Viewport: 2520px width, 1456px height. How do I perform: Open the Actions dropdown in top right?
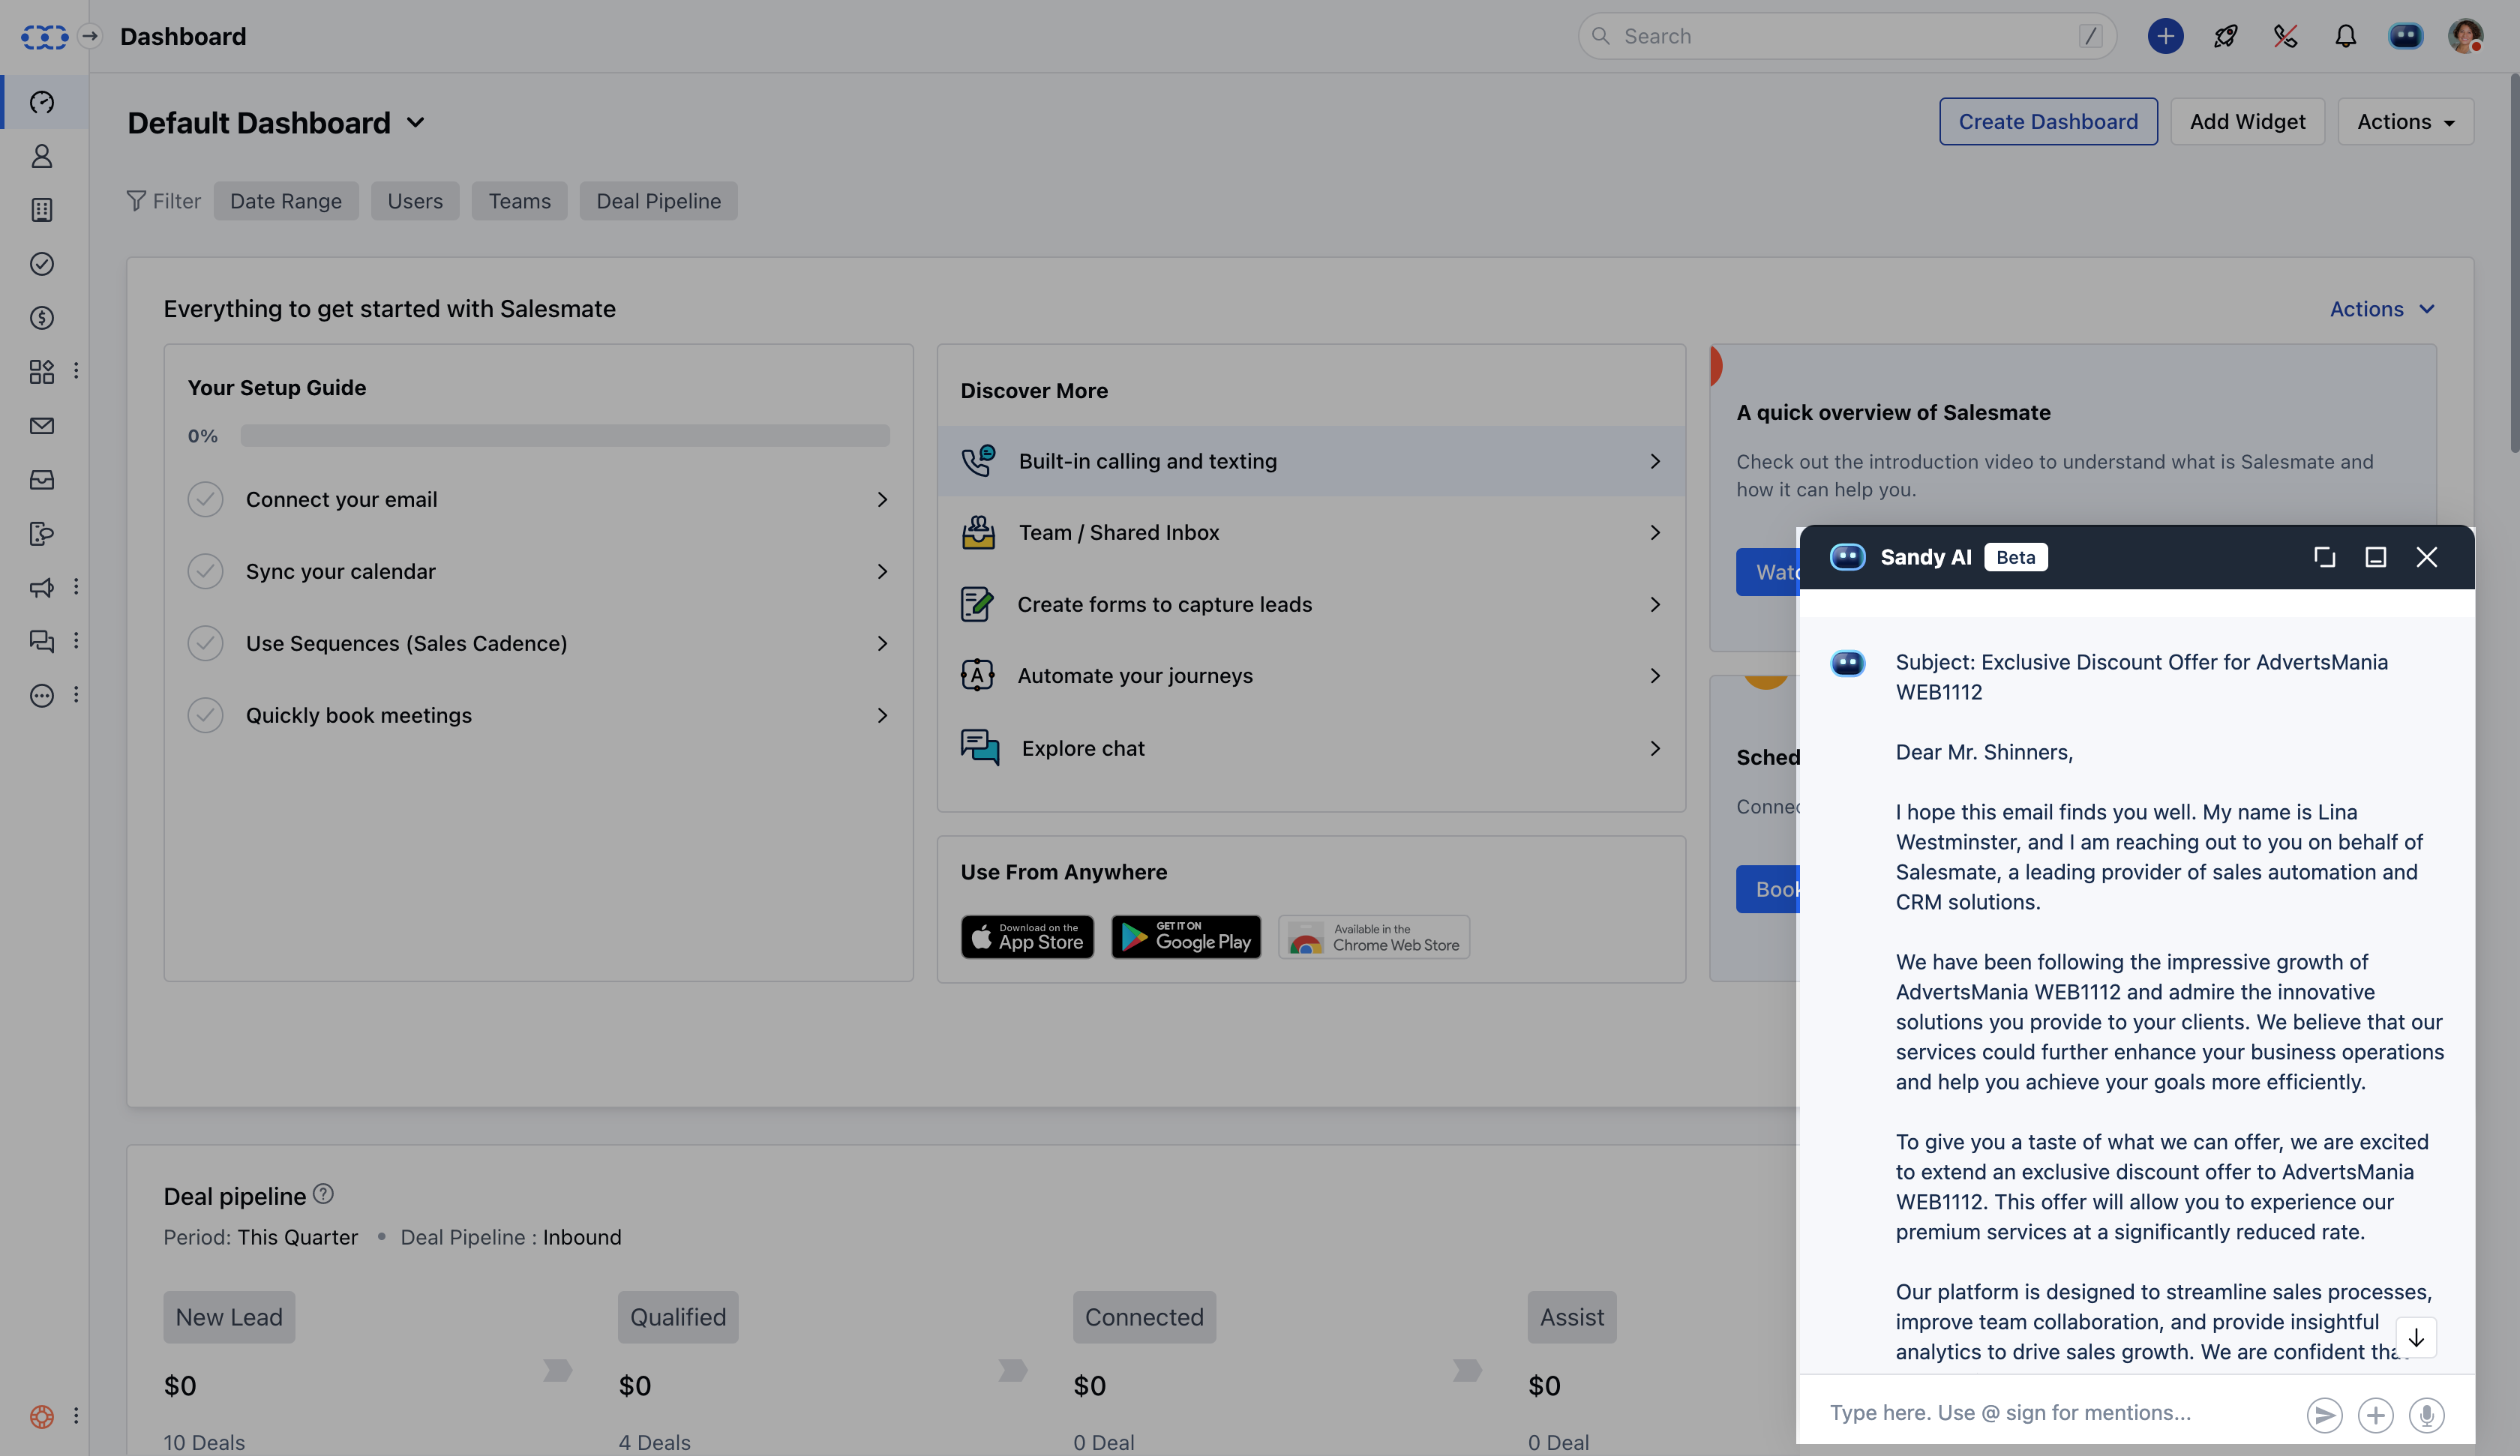click(x=2405, y=121)
